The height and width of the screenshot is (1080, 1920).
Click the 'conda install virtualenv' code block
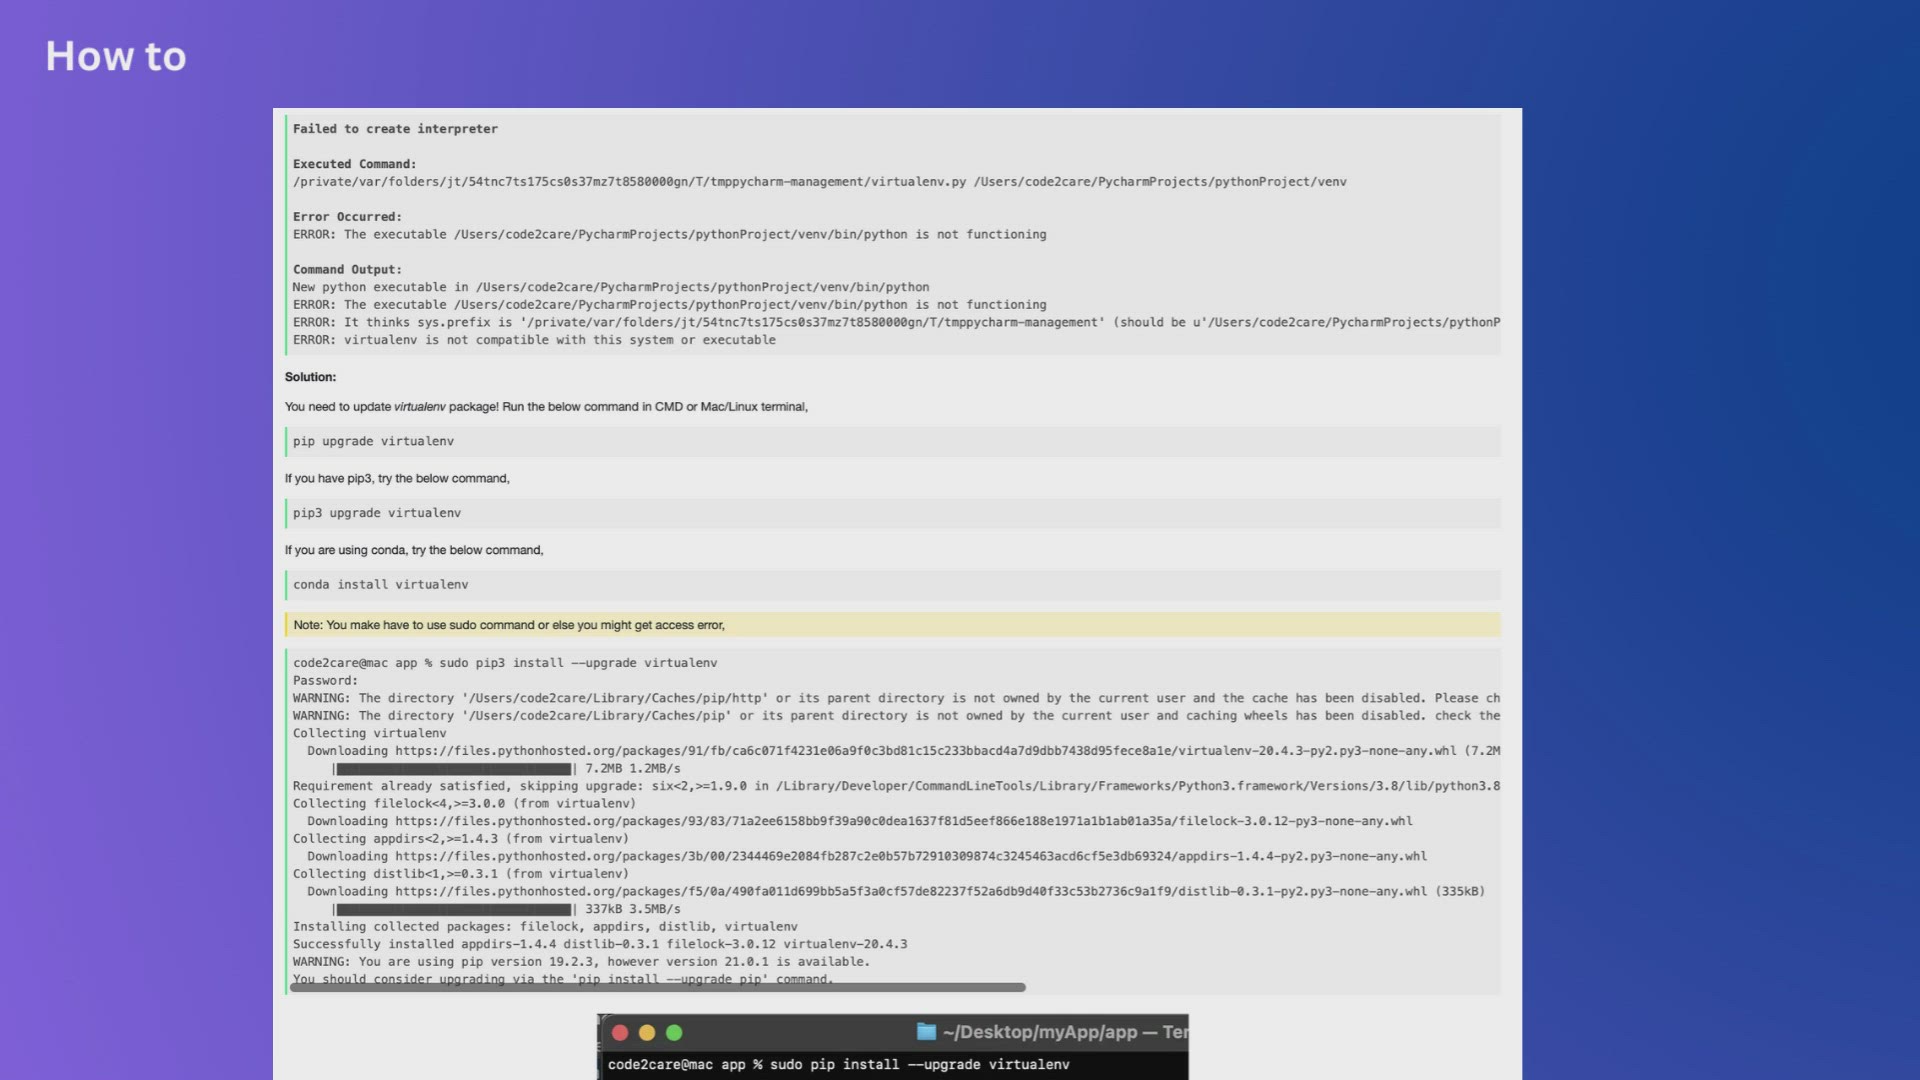(380, 585)
